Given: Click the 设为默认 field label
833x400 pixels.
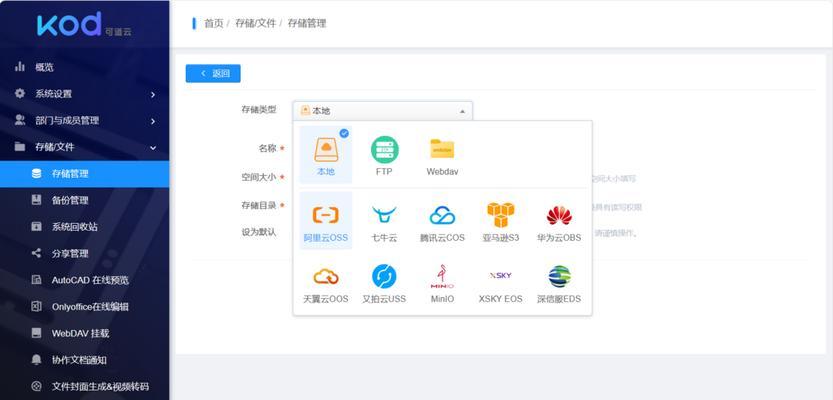Looking at the screenshot, I should coord(259,232).
